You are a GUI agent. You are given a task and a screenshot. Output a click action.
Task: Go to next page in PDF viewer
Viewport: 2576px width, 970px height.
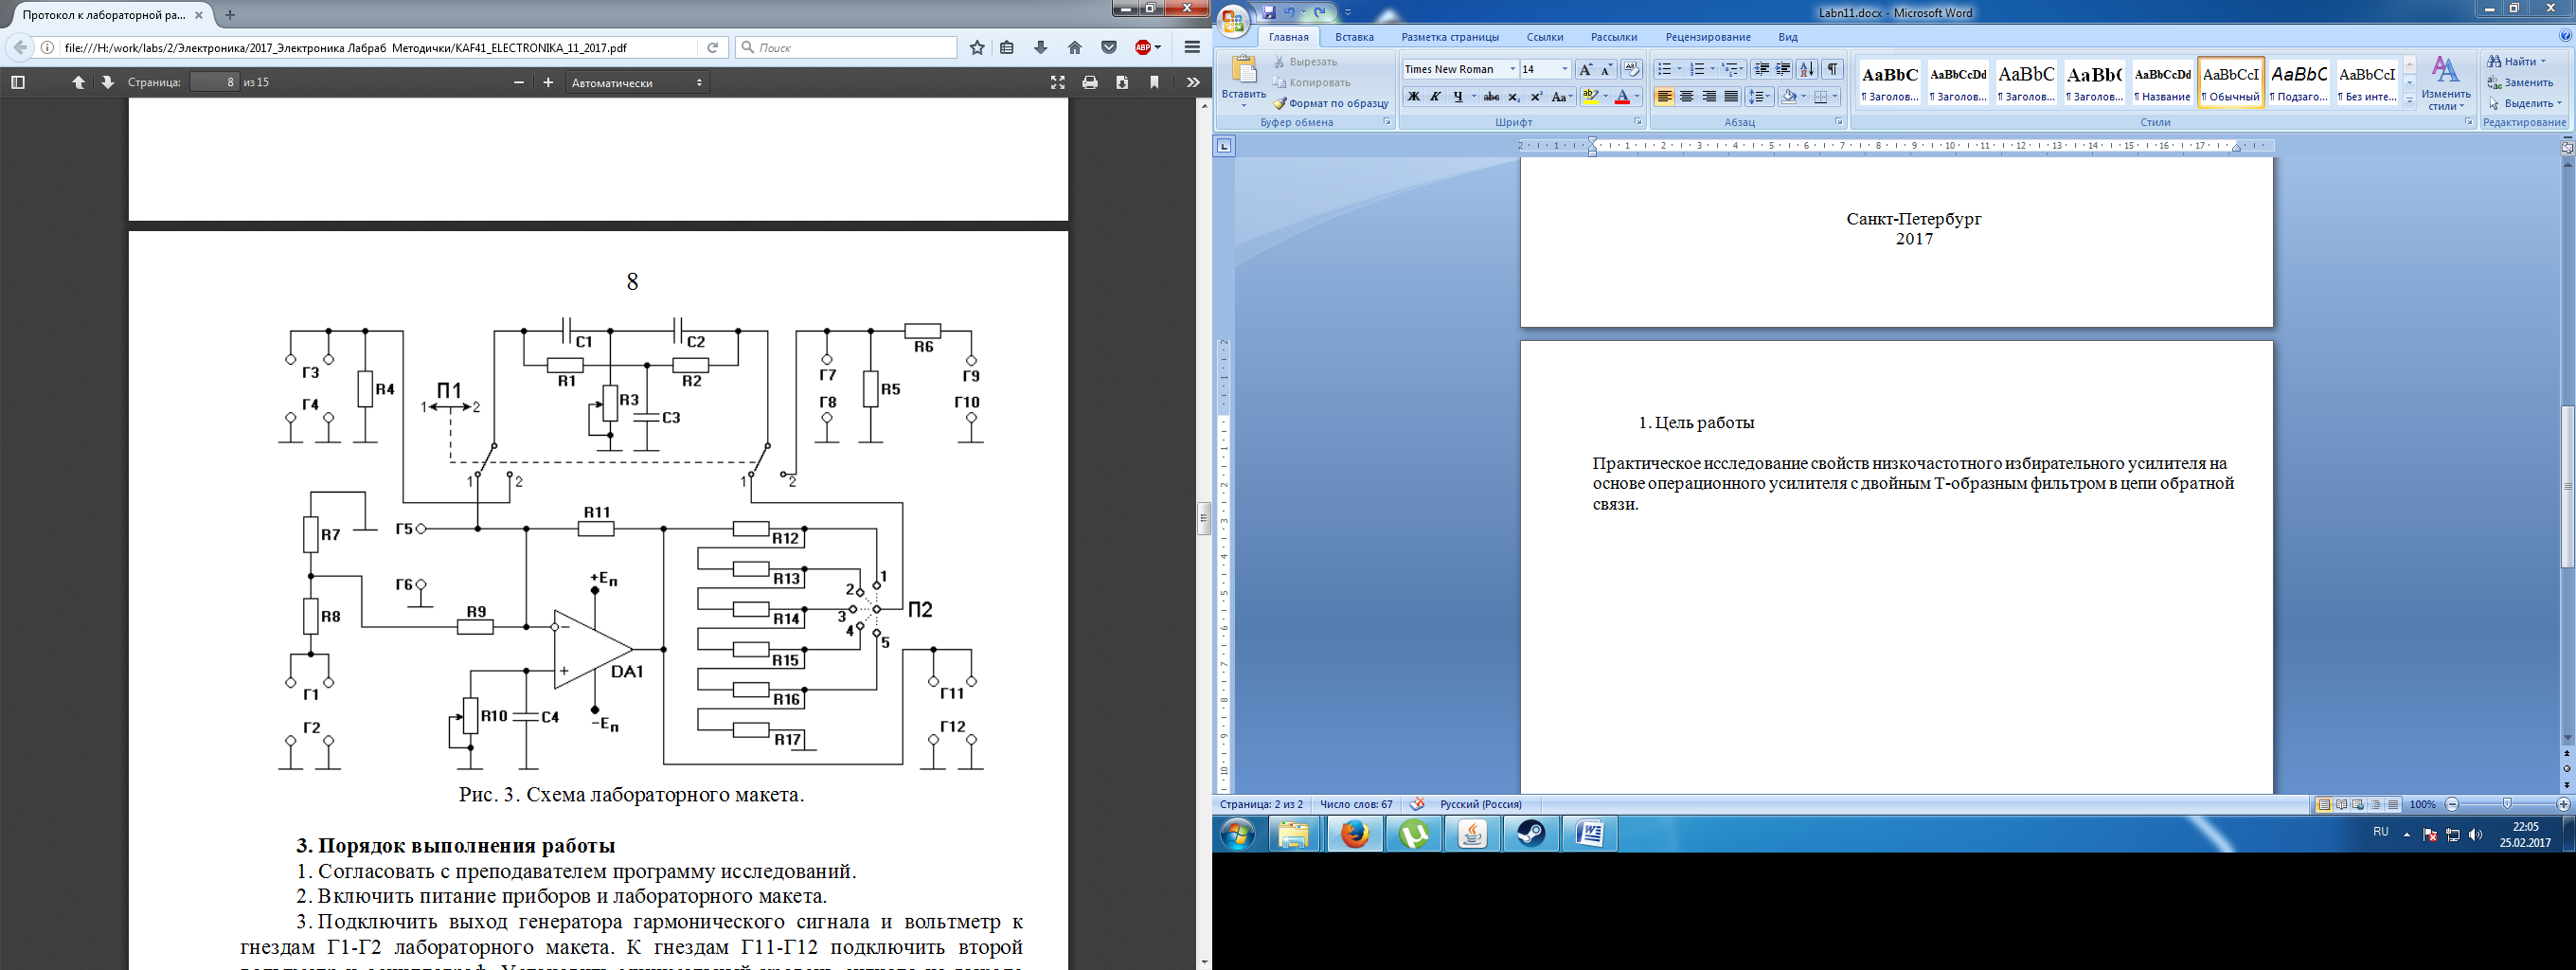107,82
